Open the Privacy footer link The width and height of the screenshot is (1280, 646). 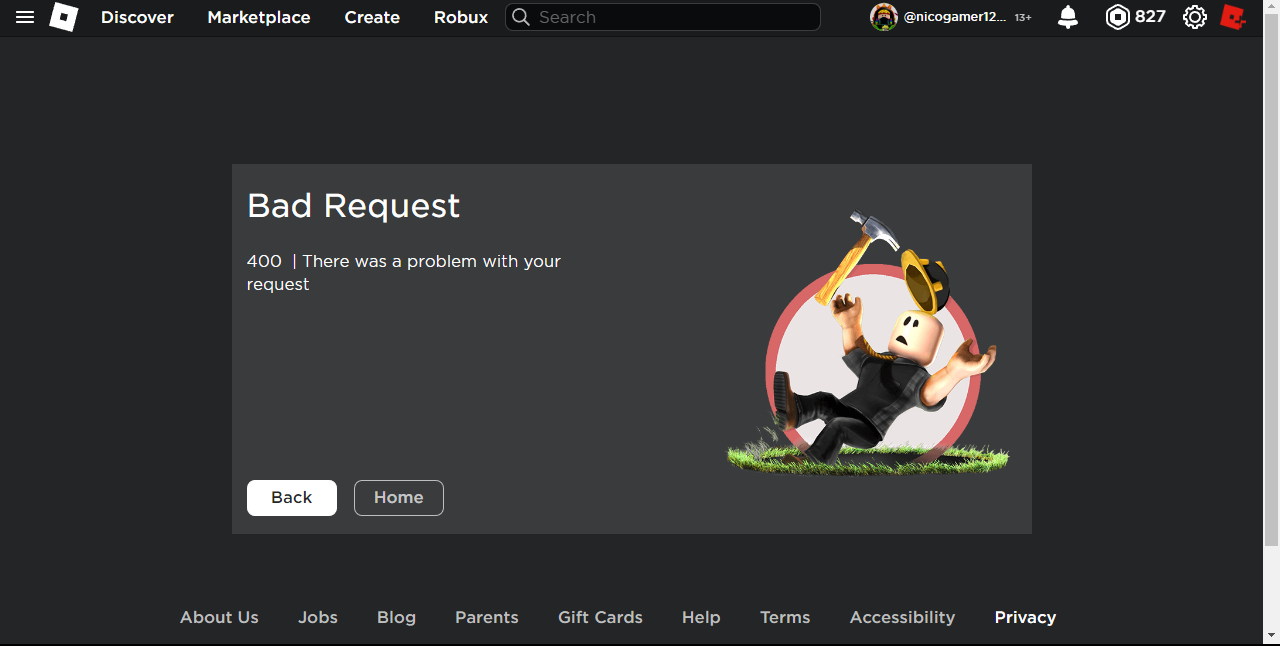(1025, 617)
